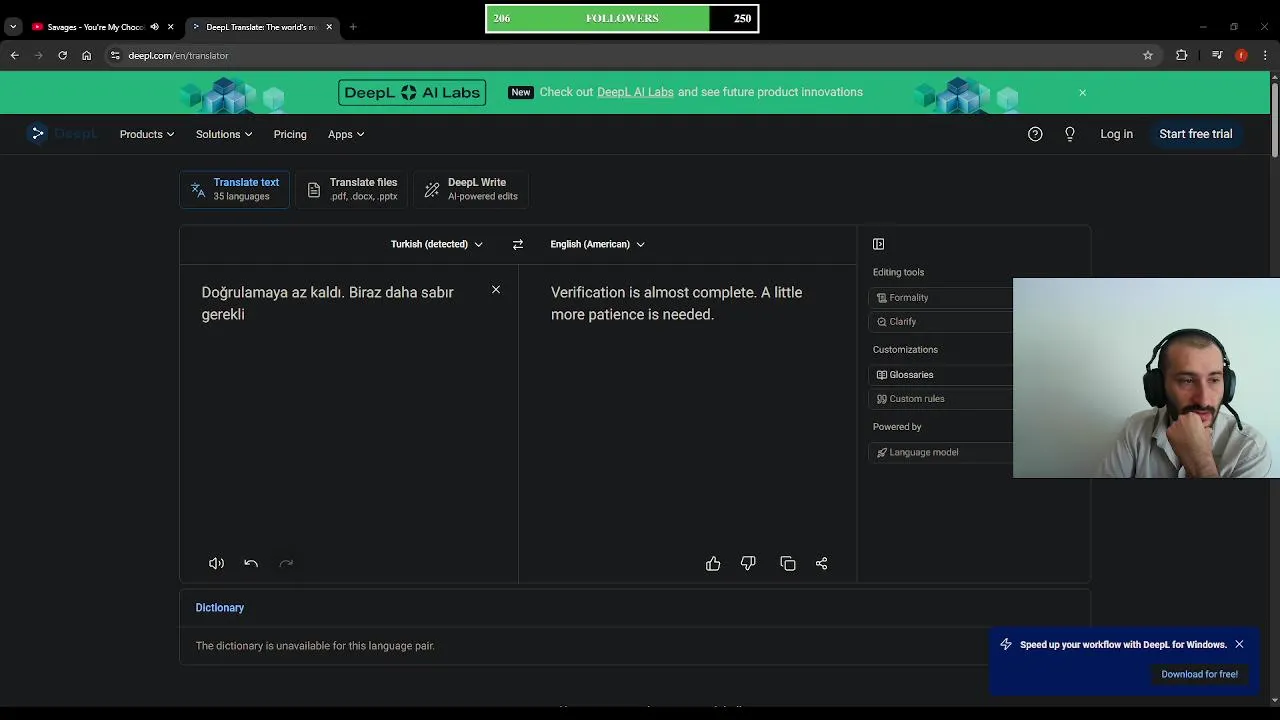Open Chrome three-dot menu

coord(1266,55)
